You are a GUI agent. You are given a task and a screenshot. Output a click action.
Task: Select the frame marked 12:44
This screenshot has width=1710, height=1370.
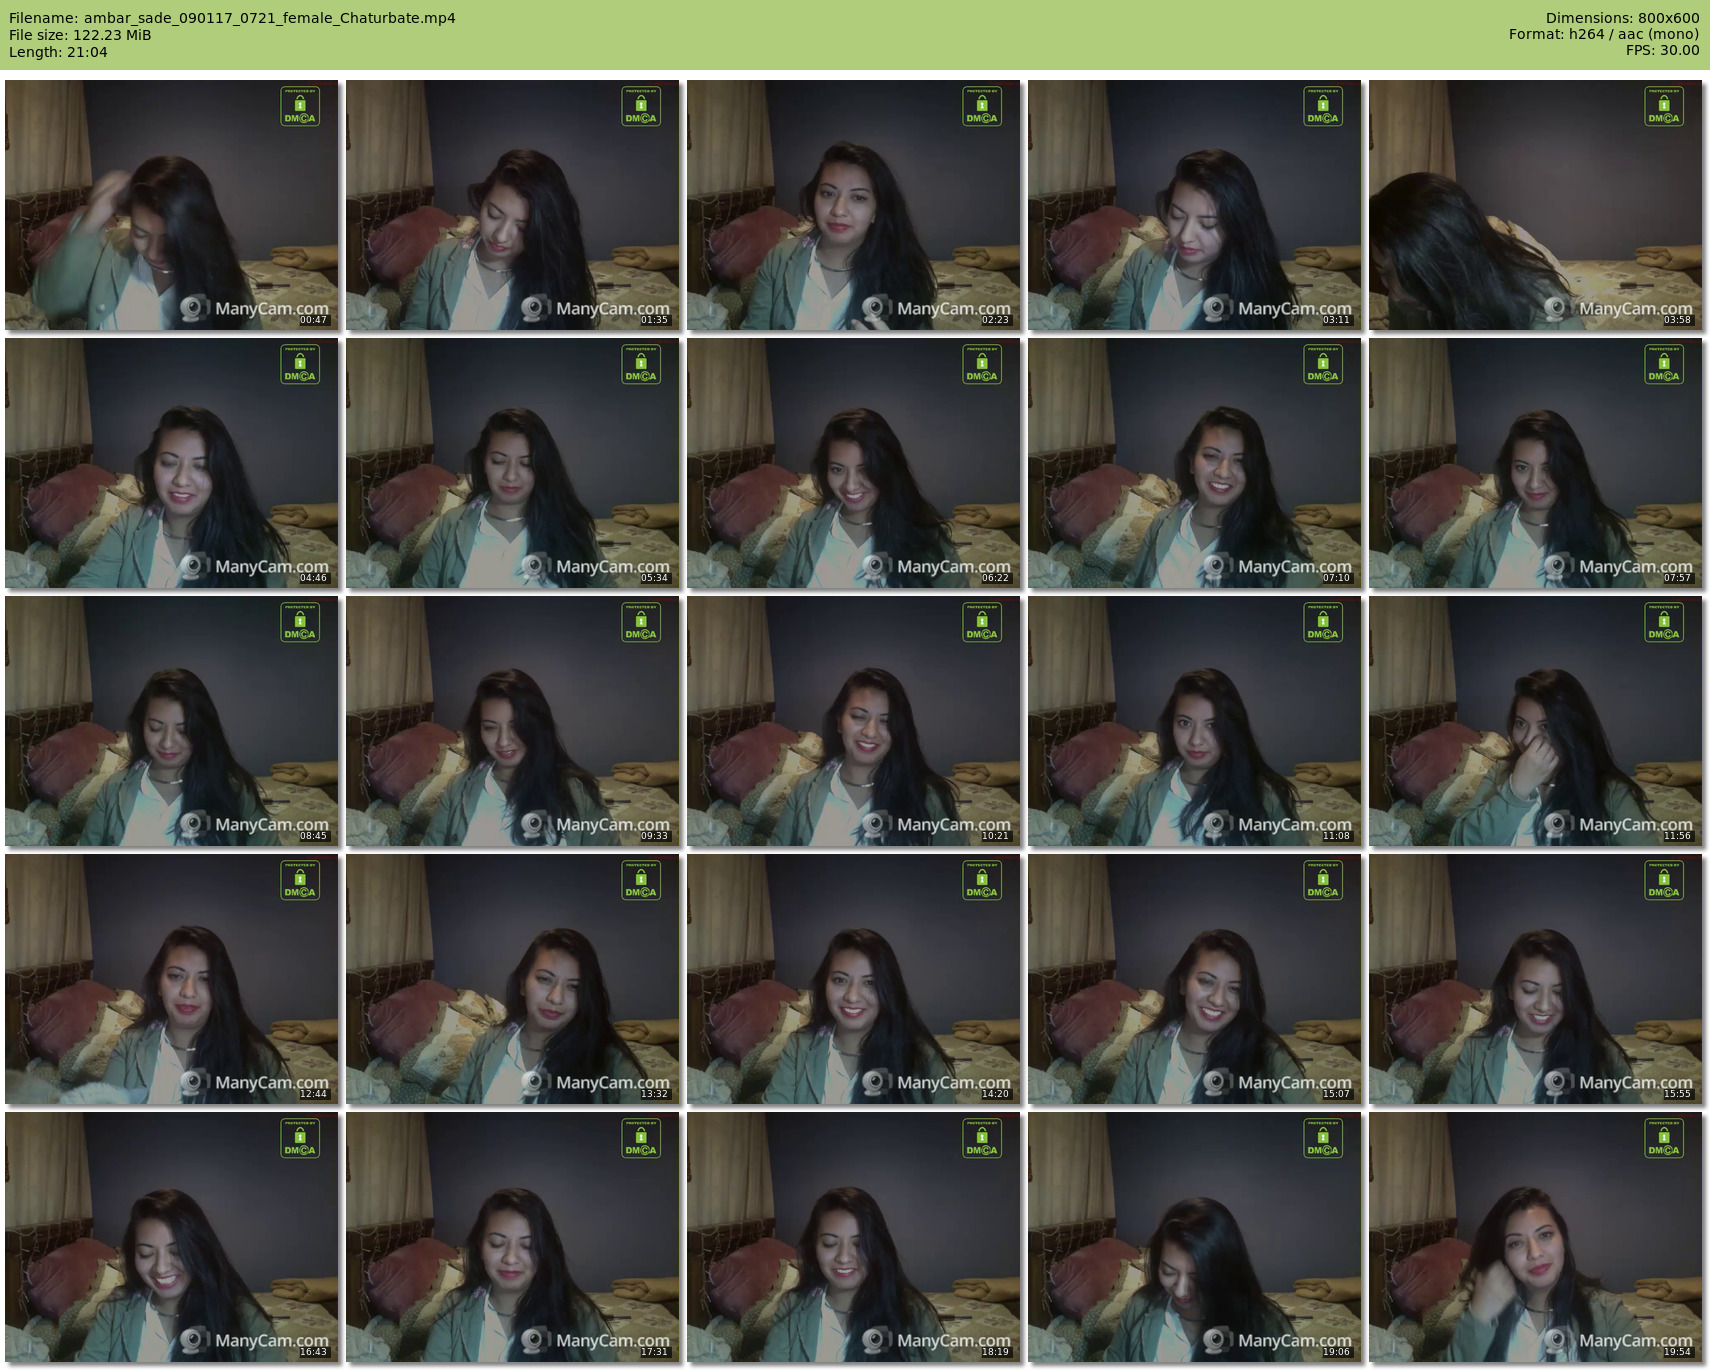coord(172,979)
